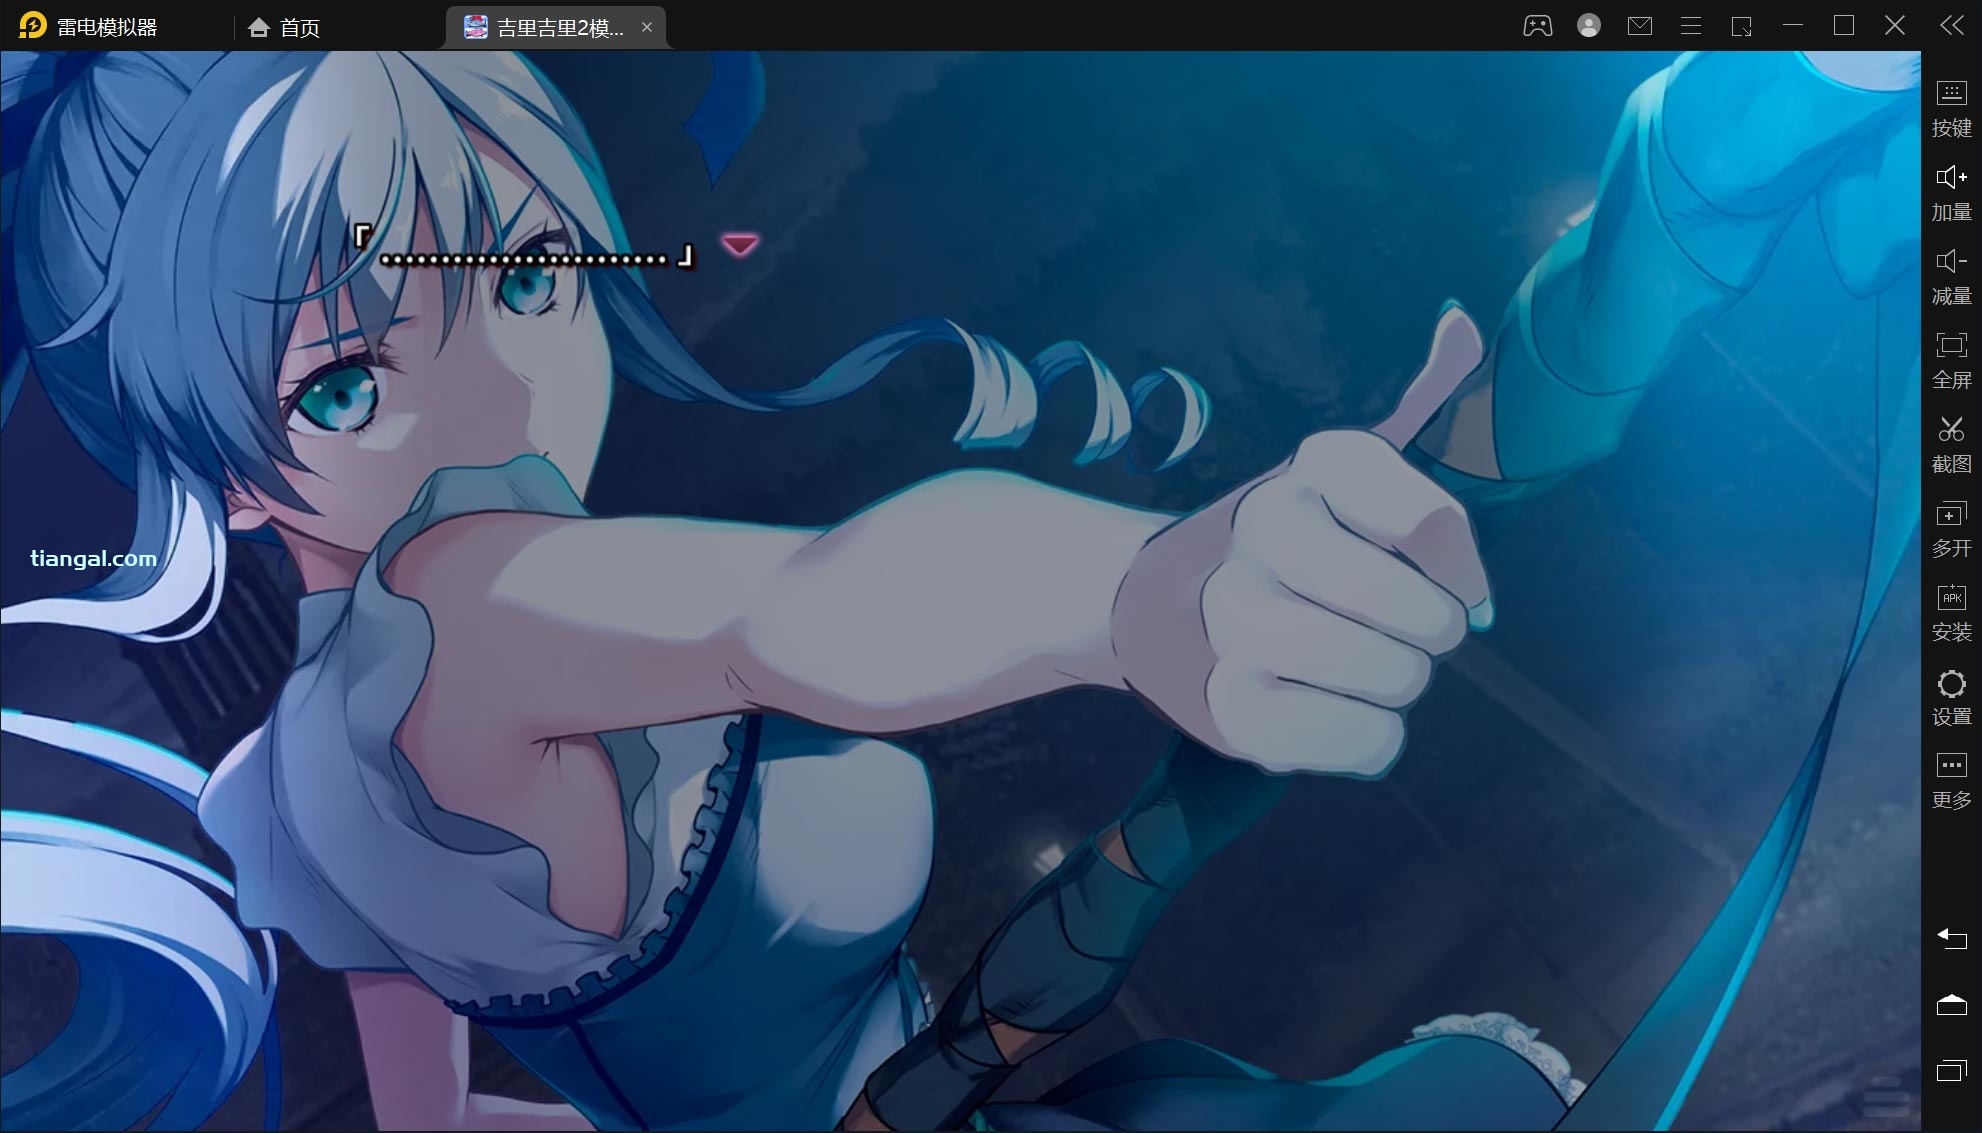
Task: Advance dialogue with the pink arrow indicator
Action: (x=740, y=244)
